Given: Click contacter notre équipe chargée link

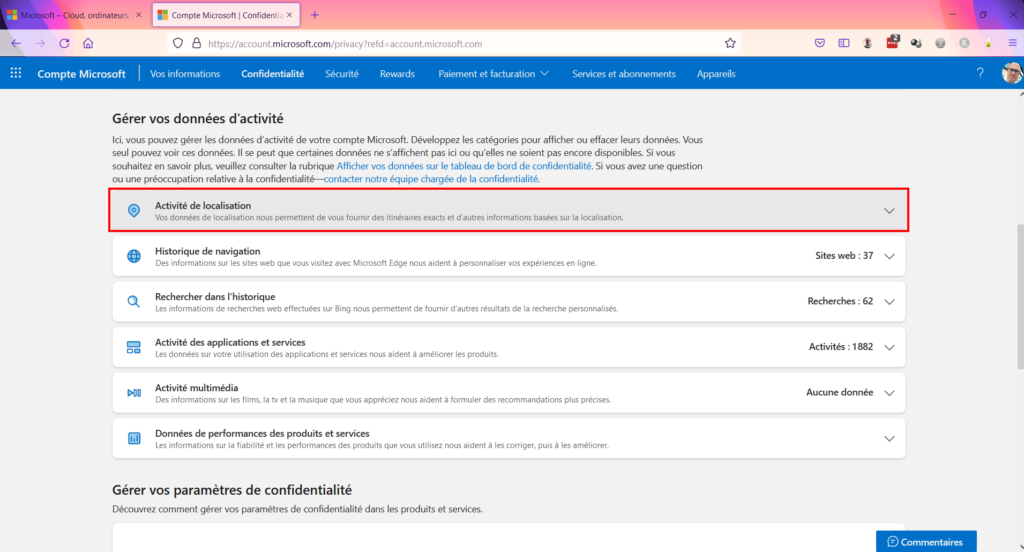Looking at the screenshot, I should pos(431,179).
